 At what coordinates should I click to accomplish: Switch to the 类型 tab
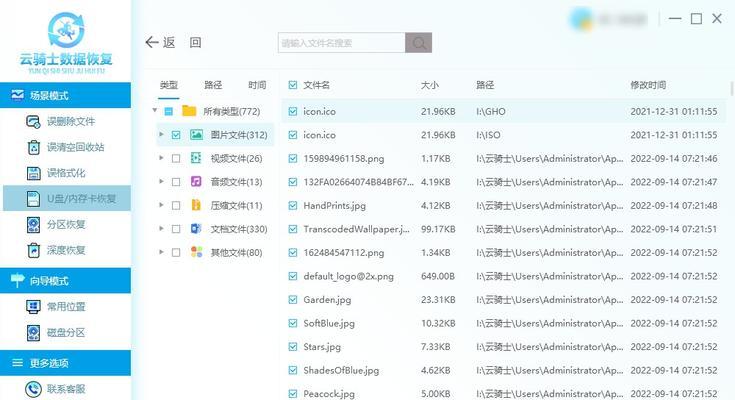169,85
